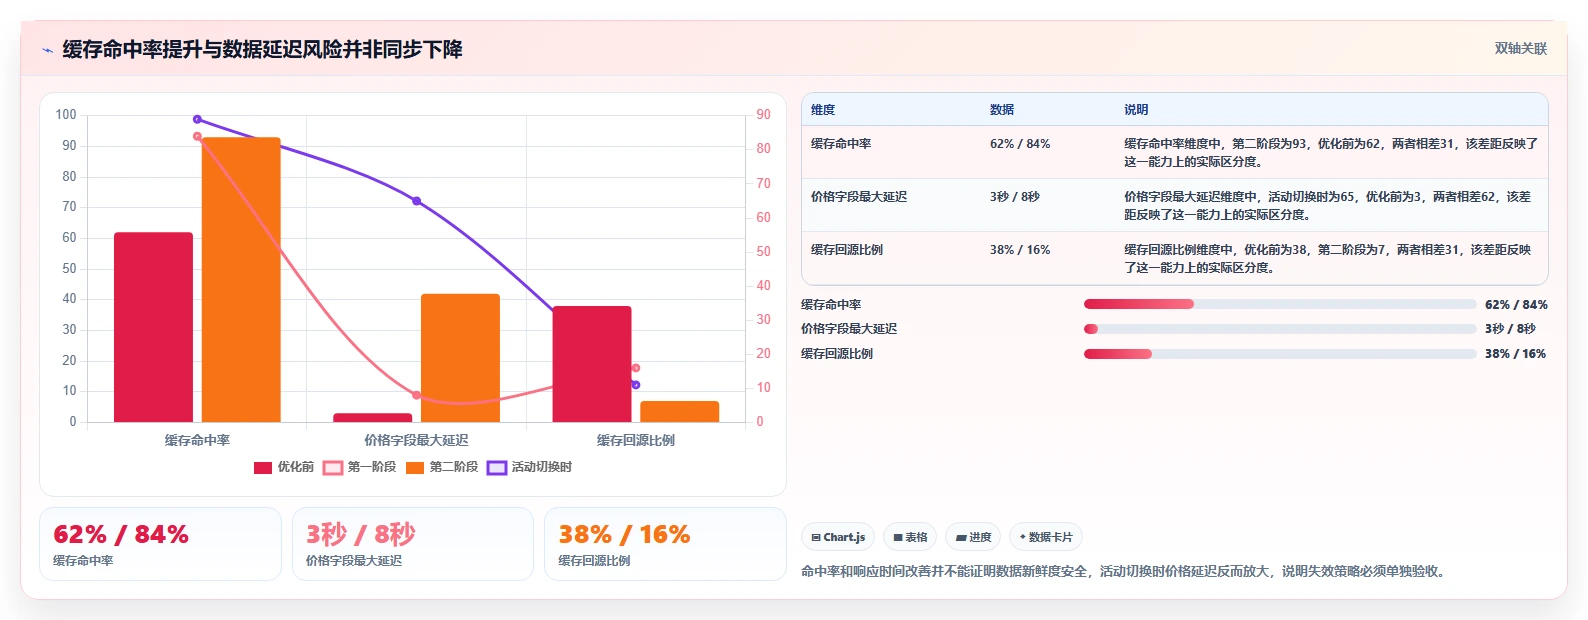Click the x-axis label 价格字段最大延迟
The height and width of the screenshot is (620, 1588).
point(416,440)
